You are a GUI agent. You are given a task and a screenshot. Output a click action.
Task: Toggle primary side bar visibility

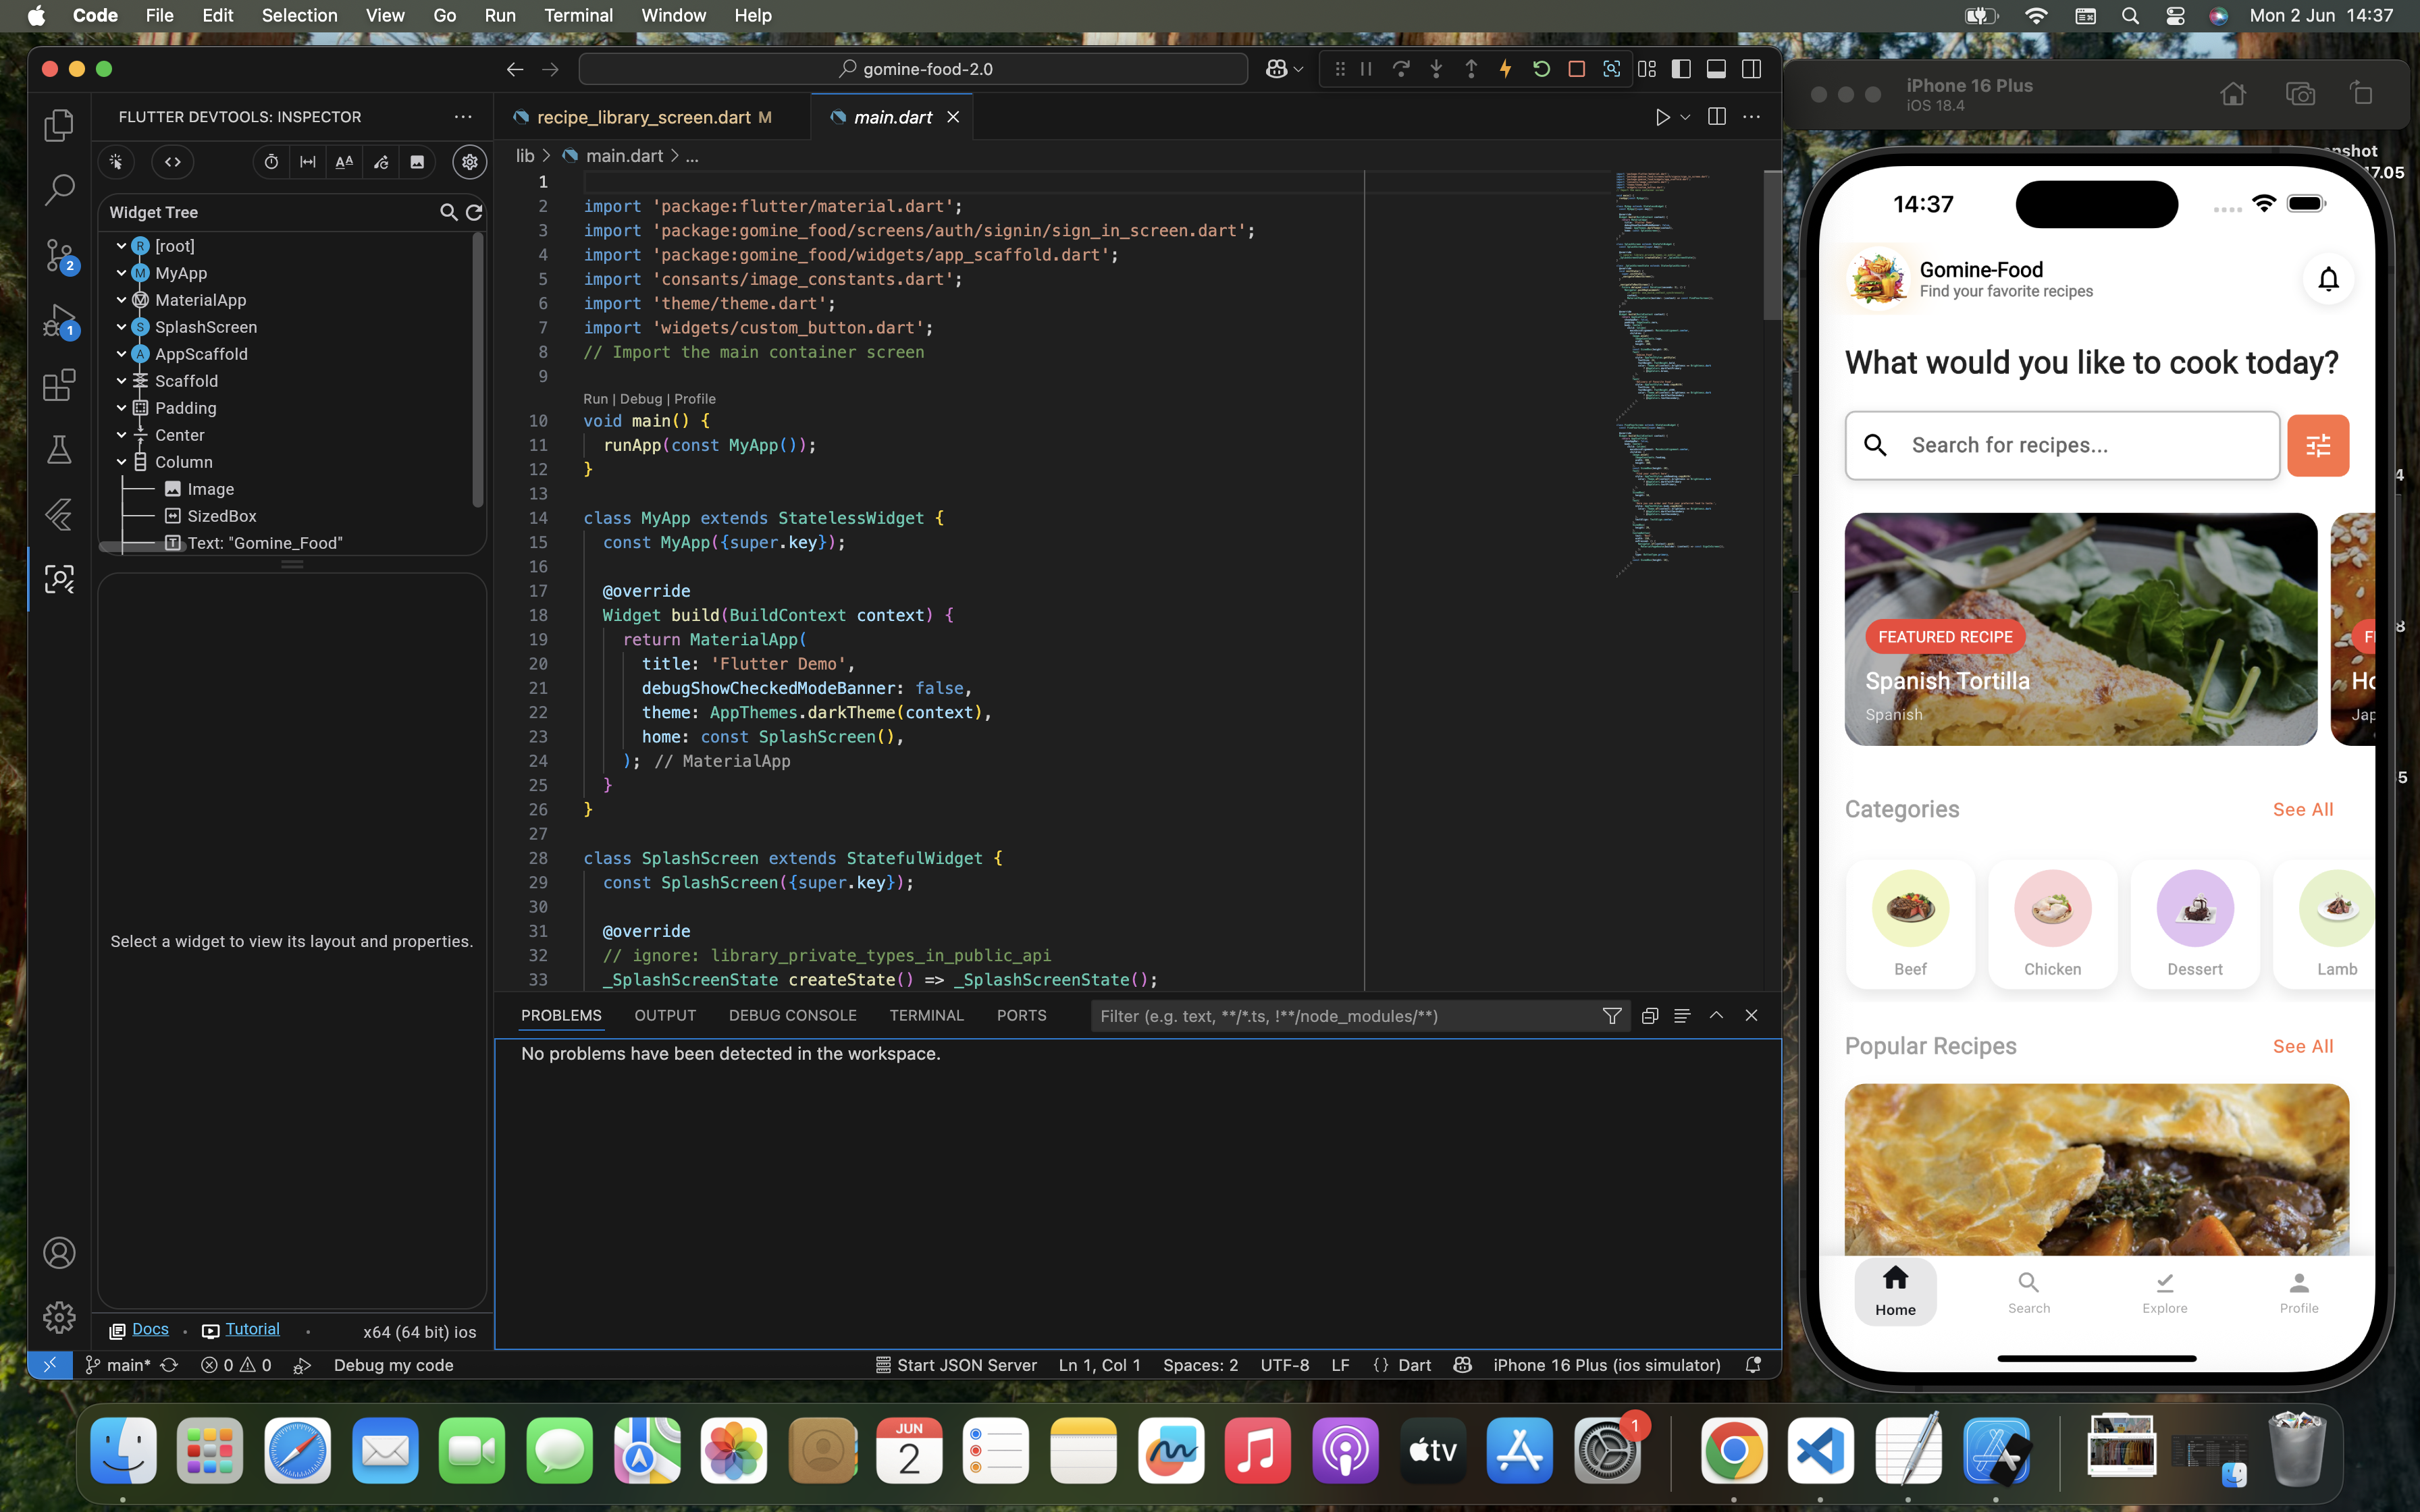(x=1681, y=69)
